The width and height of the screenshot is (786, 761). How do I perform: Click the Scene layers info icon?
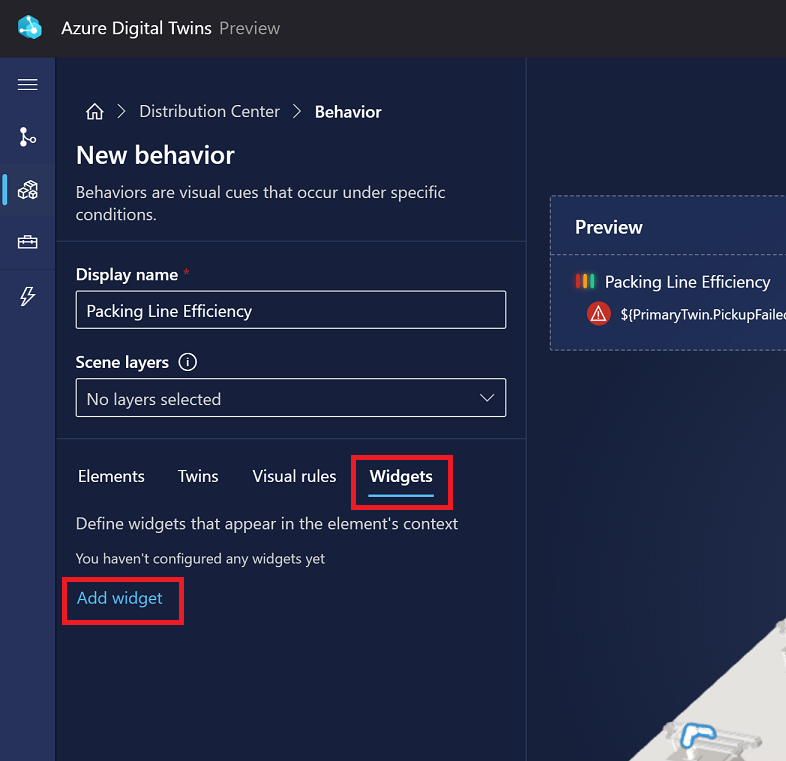coord(187,362)
